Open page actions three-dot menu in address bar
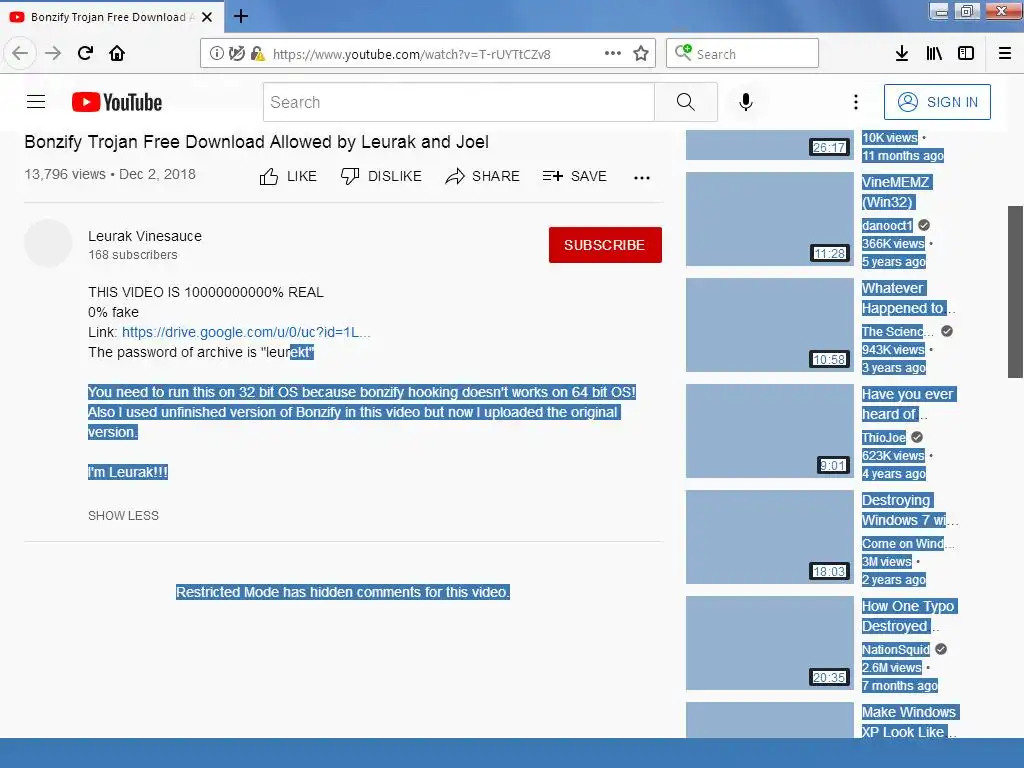The height and width of the screenshot is (768, 1024). 613,54
